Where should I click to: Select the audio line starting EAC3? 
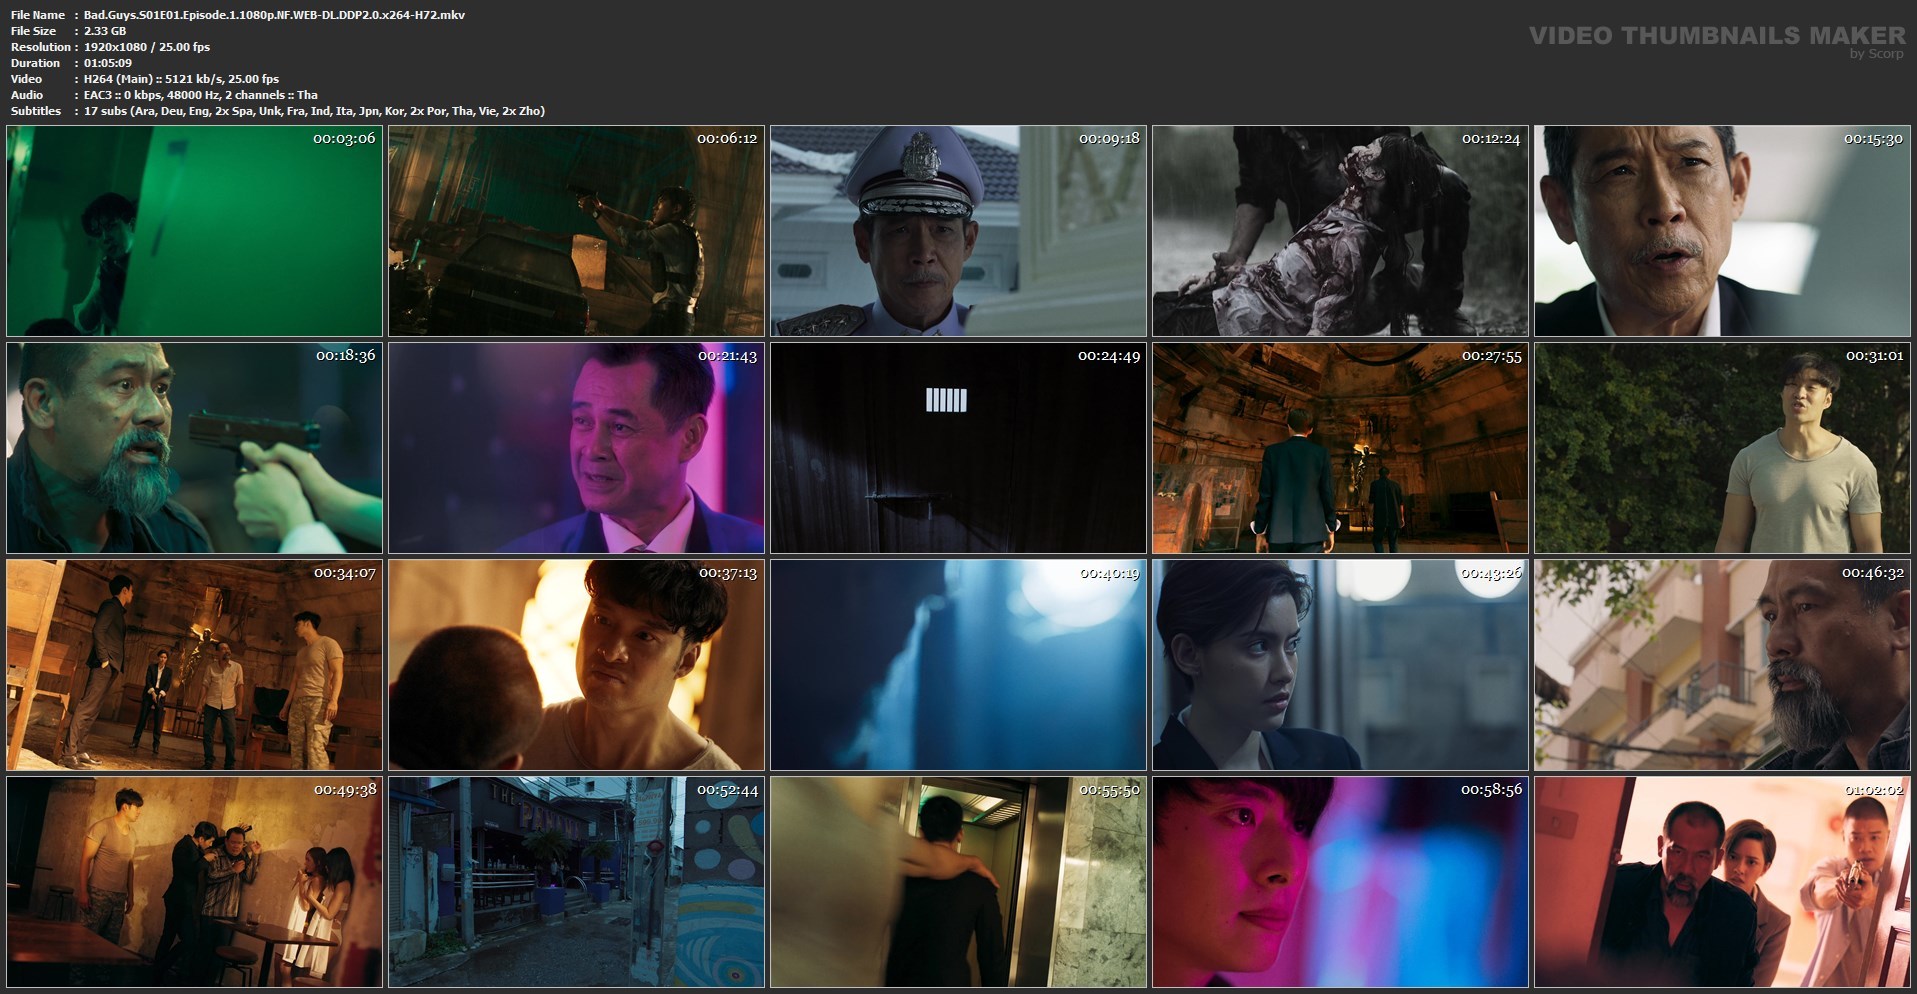[200, 95]
